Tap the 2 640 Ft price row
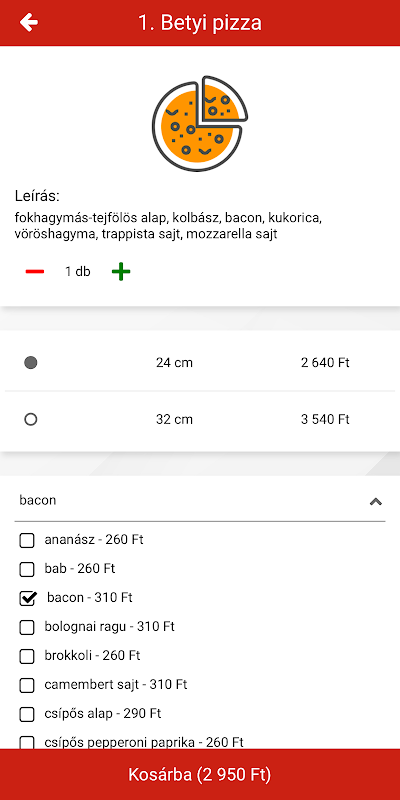This screenshot has height=800, width=400. tap(200, 363)
